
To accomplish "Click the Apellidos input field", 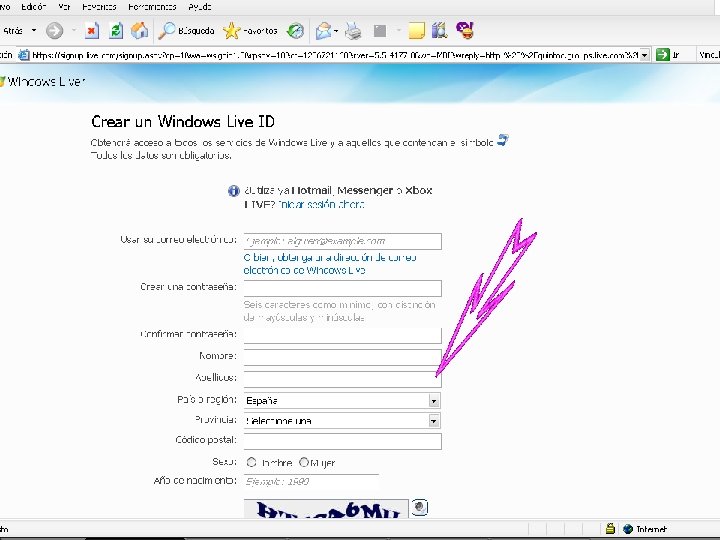I will click(343, 379).
